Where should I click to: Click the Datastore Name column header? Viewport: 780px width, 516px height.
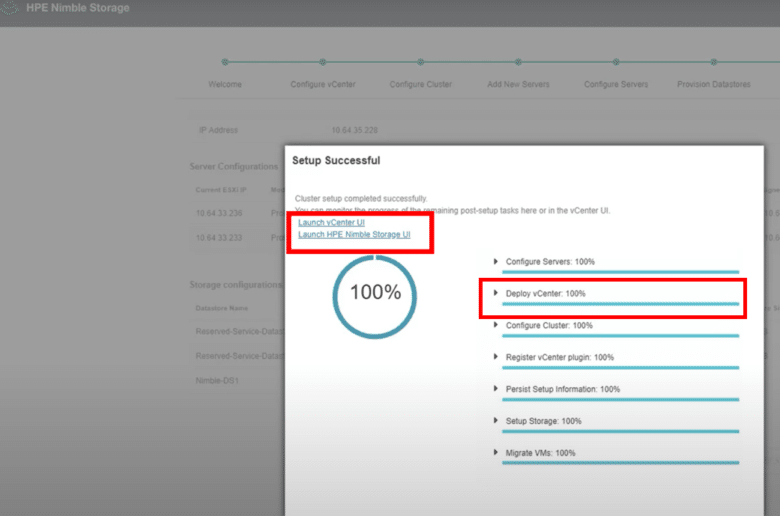[221, 308]
